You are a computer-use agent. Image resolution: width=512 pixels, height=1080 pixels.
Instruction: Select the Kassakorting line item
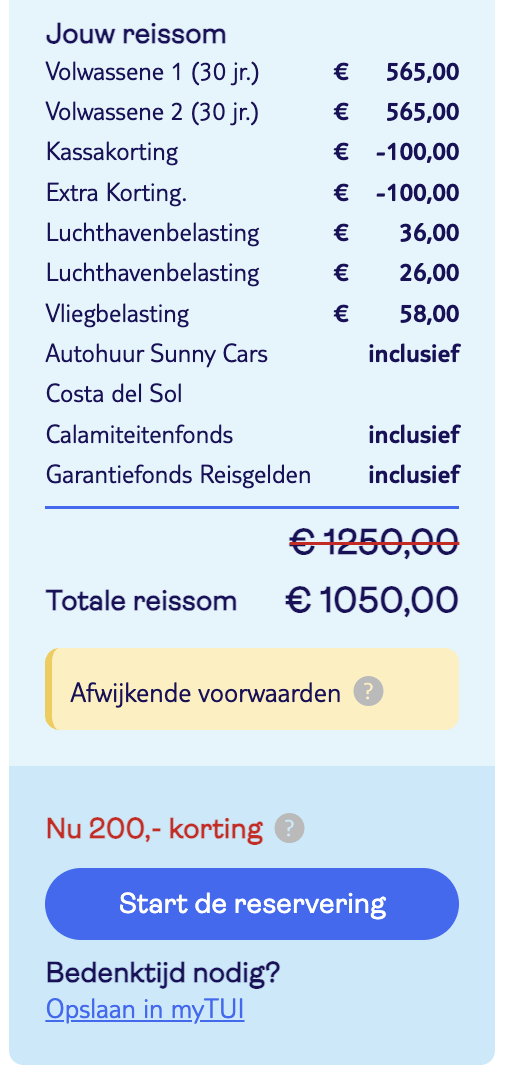(252, 152)
